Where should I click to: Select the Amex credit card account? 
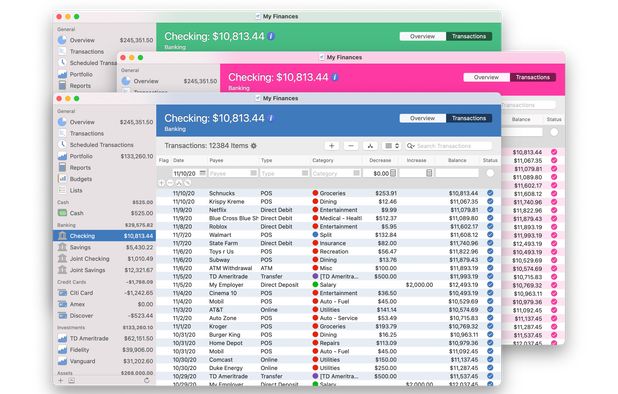pos(105,304)
